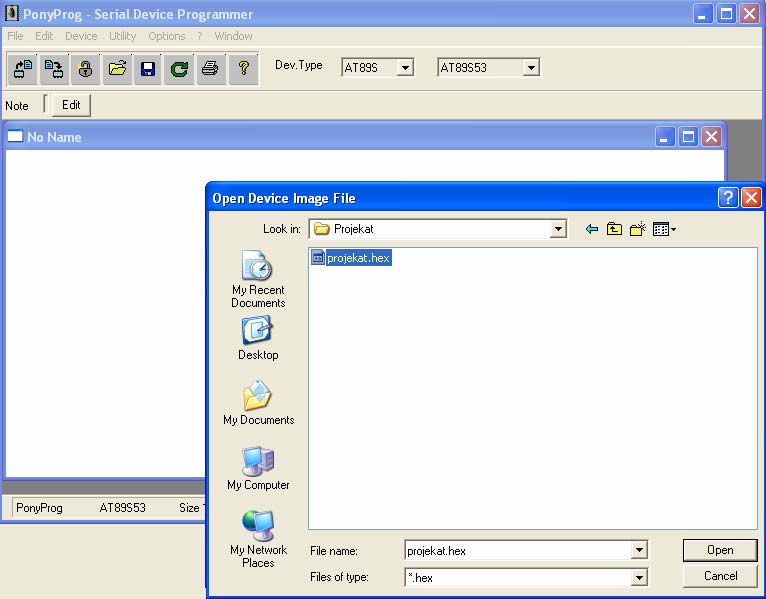
Task: Click the No Name window document icon
Action: coord(15,136)
